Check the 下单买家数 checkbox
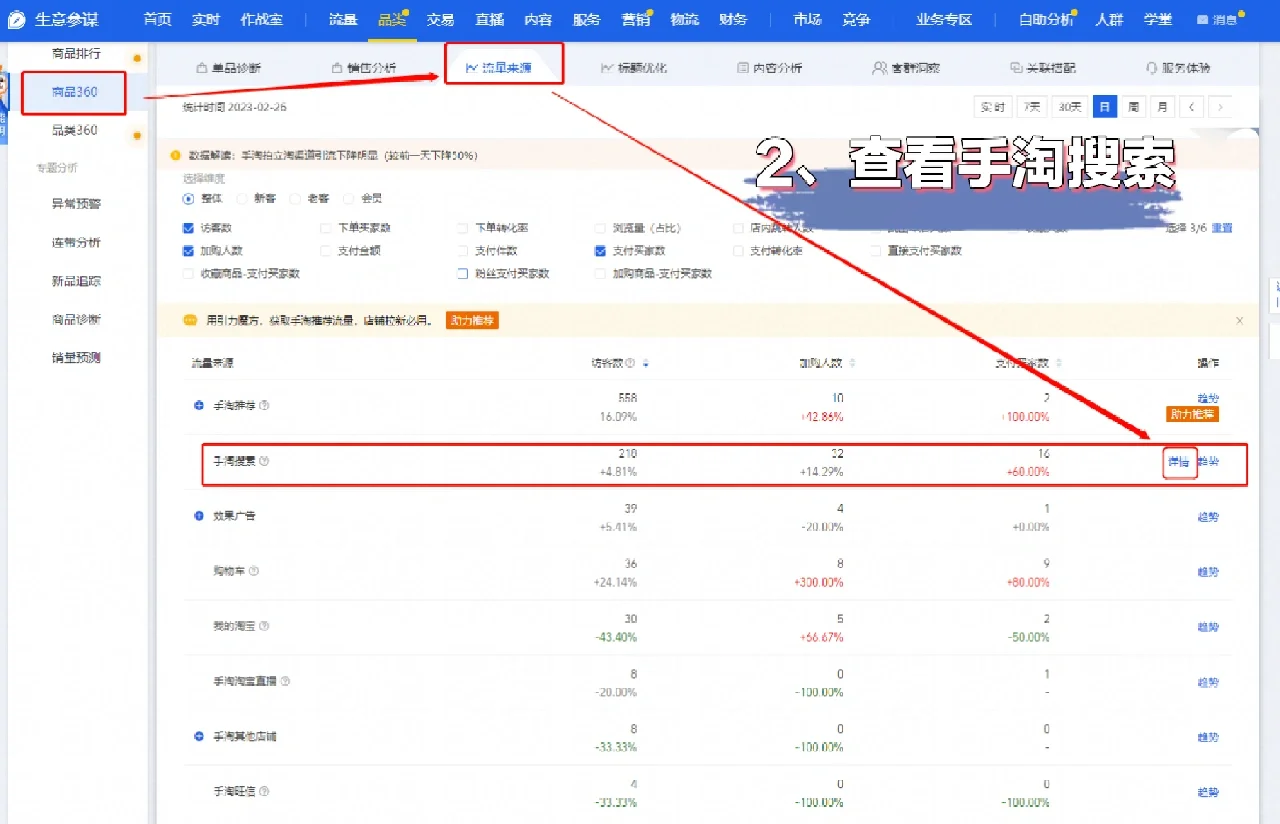Screen dimensions: 1280x824 point(326,228)
